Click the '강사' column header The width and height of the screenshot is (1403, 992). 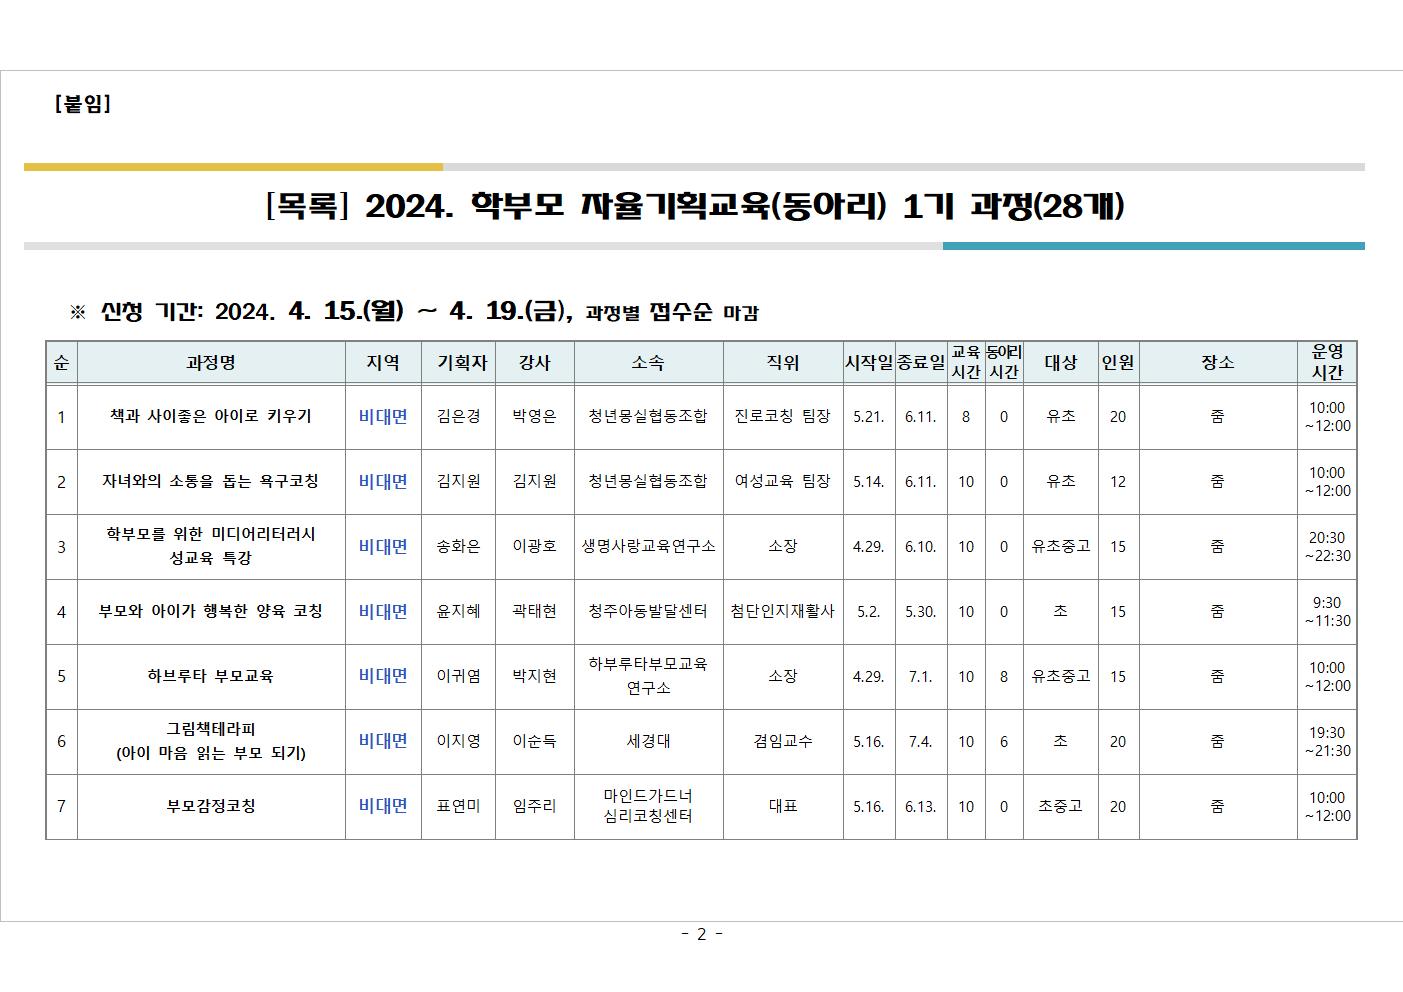535,362
